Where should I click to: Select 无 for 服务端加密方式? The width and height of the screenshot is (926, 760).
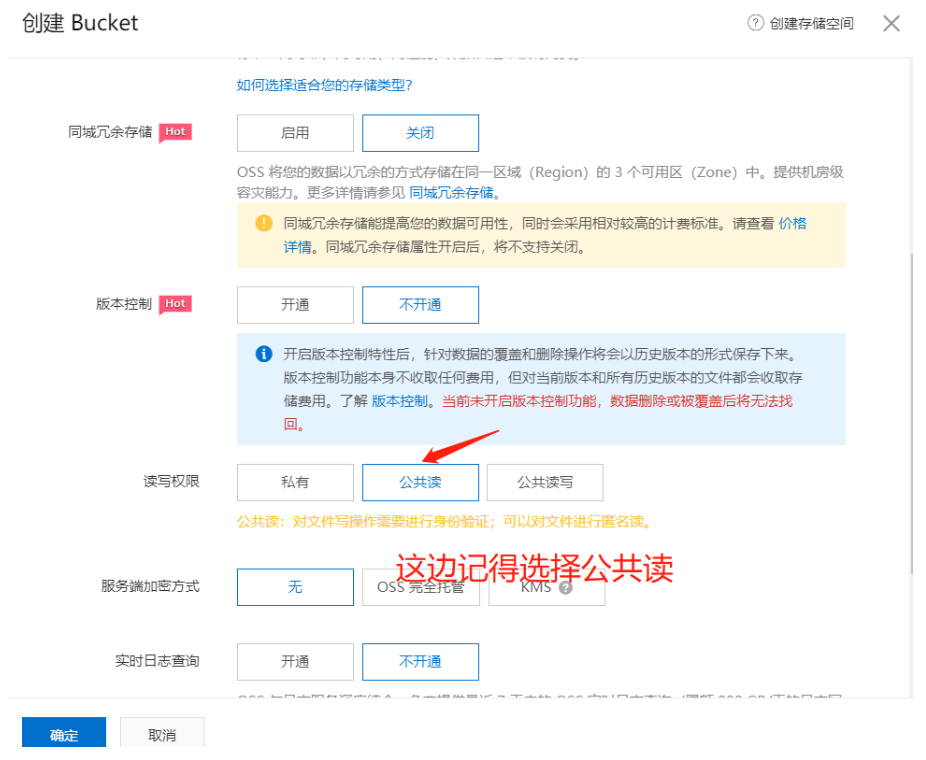pos(295,587)
